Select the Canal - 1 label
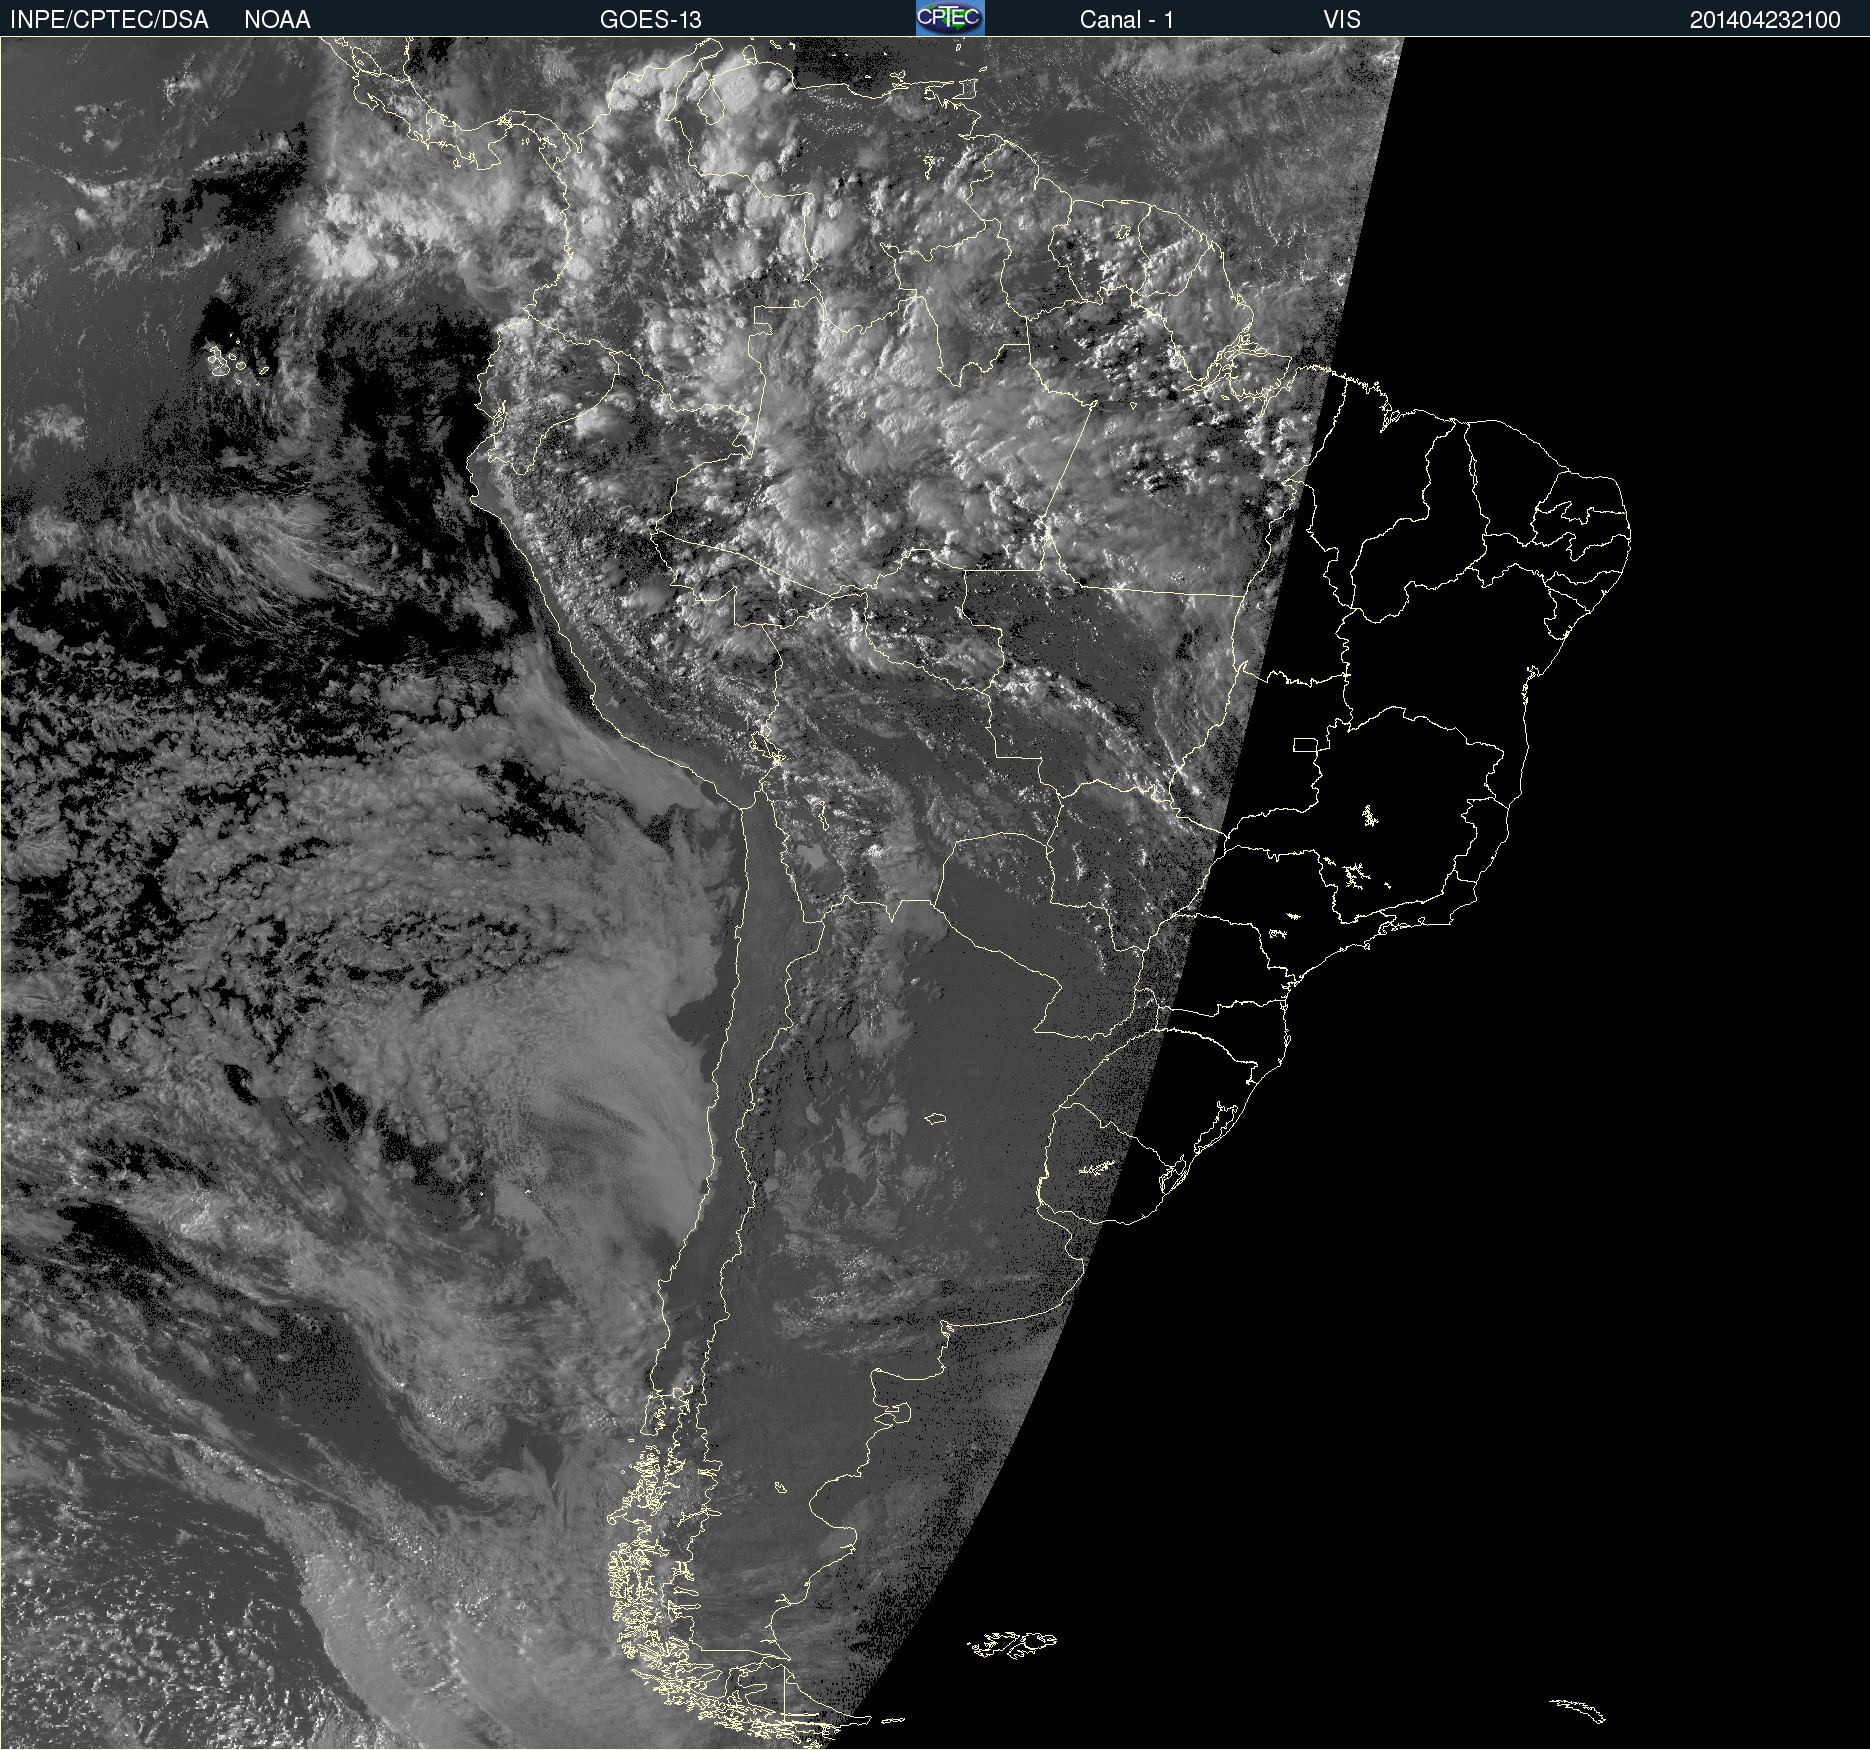 (x=1126, y=20)
